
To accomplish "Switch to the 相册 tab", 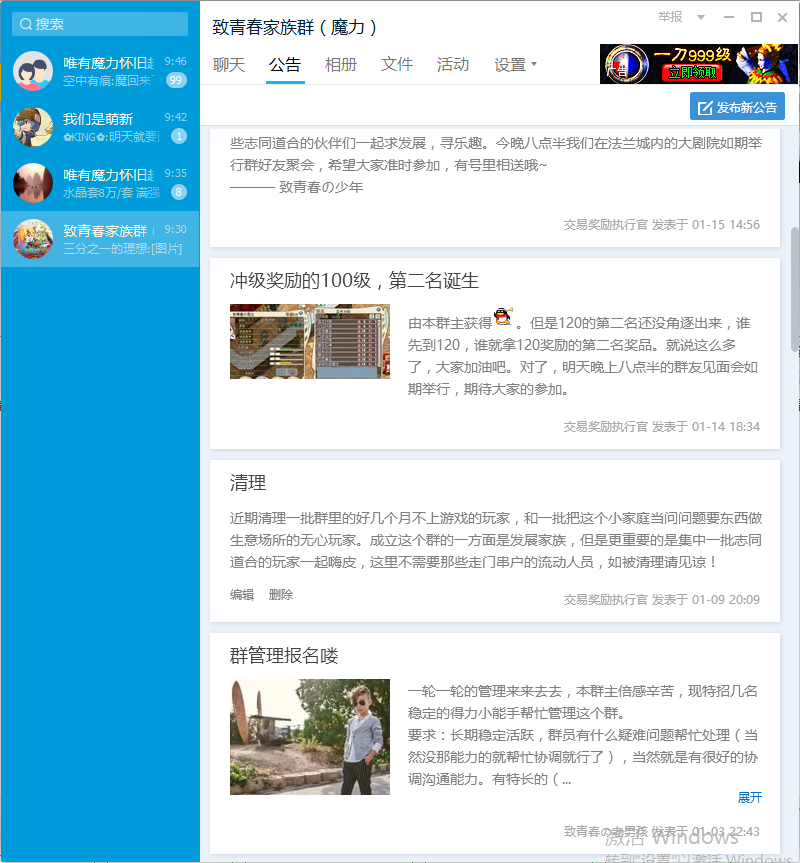I will [341, 64].
